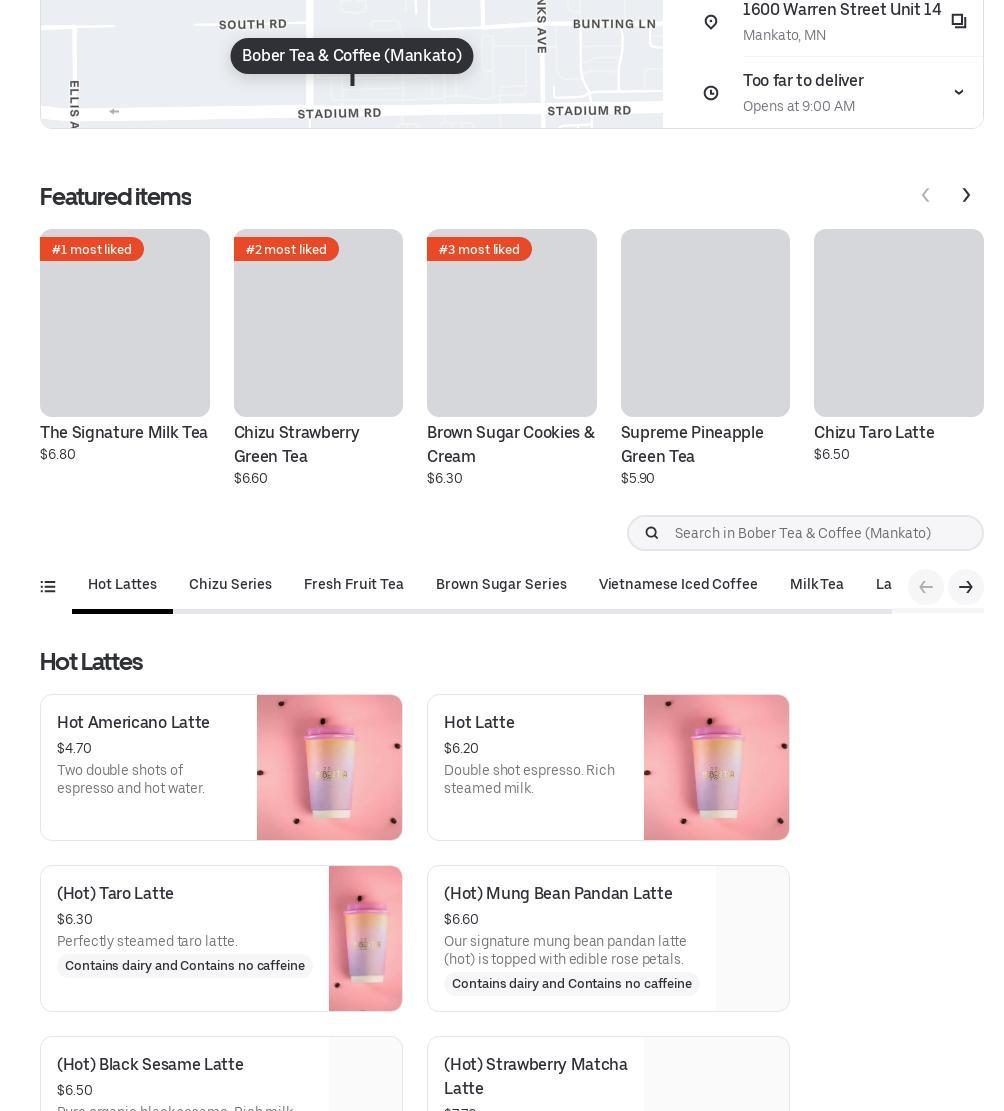Open the Vietnamese Iced Coffee tab
Screen dimensions: 1004x1111
click(x=678, y=585)
